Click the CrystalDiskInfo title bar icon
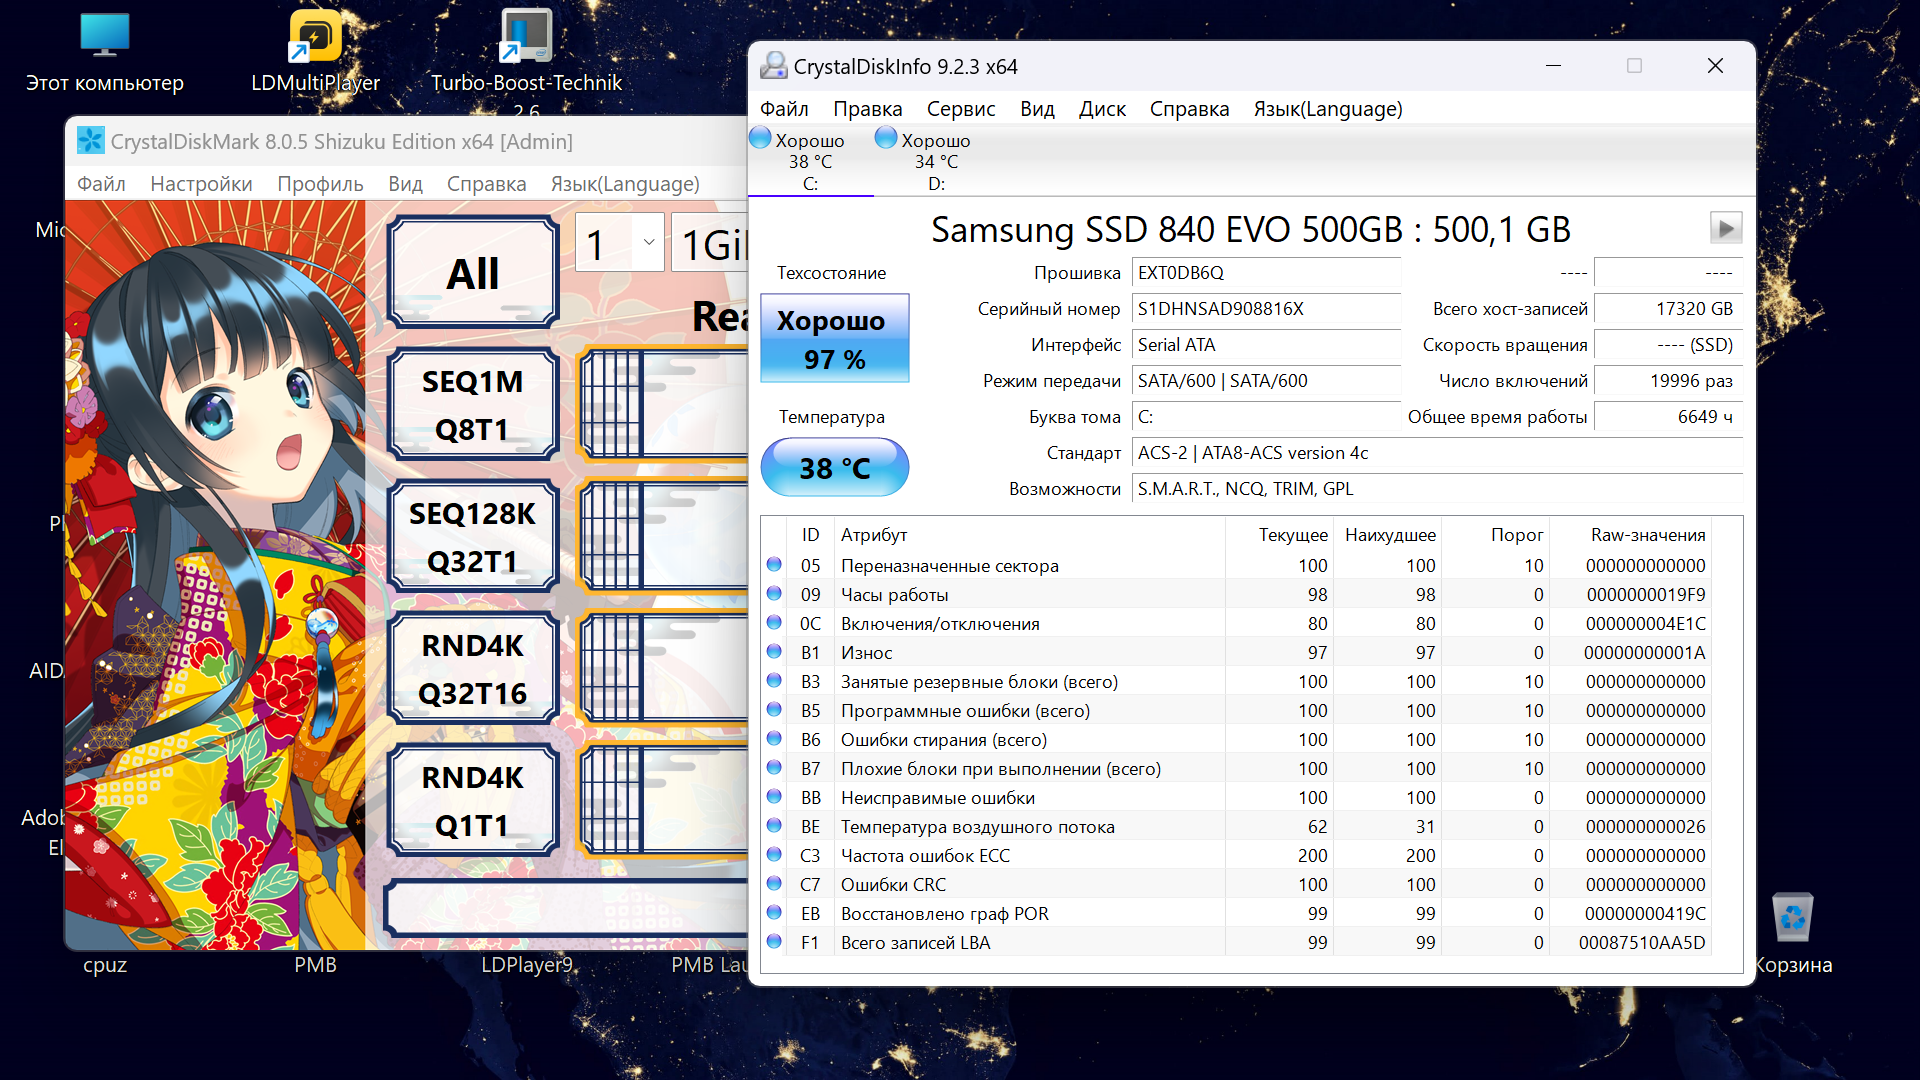The image size is (1920, 1080). (x=773, y=66)
